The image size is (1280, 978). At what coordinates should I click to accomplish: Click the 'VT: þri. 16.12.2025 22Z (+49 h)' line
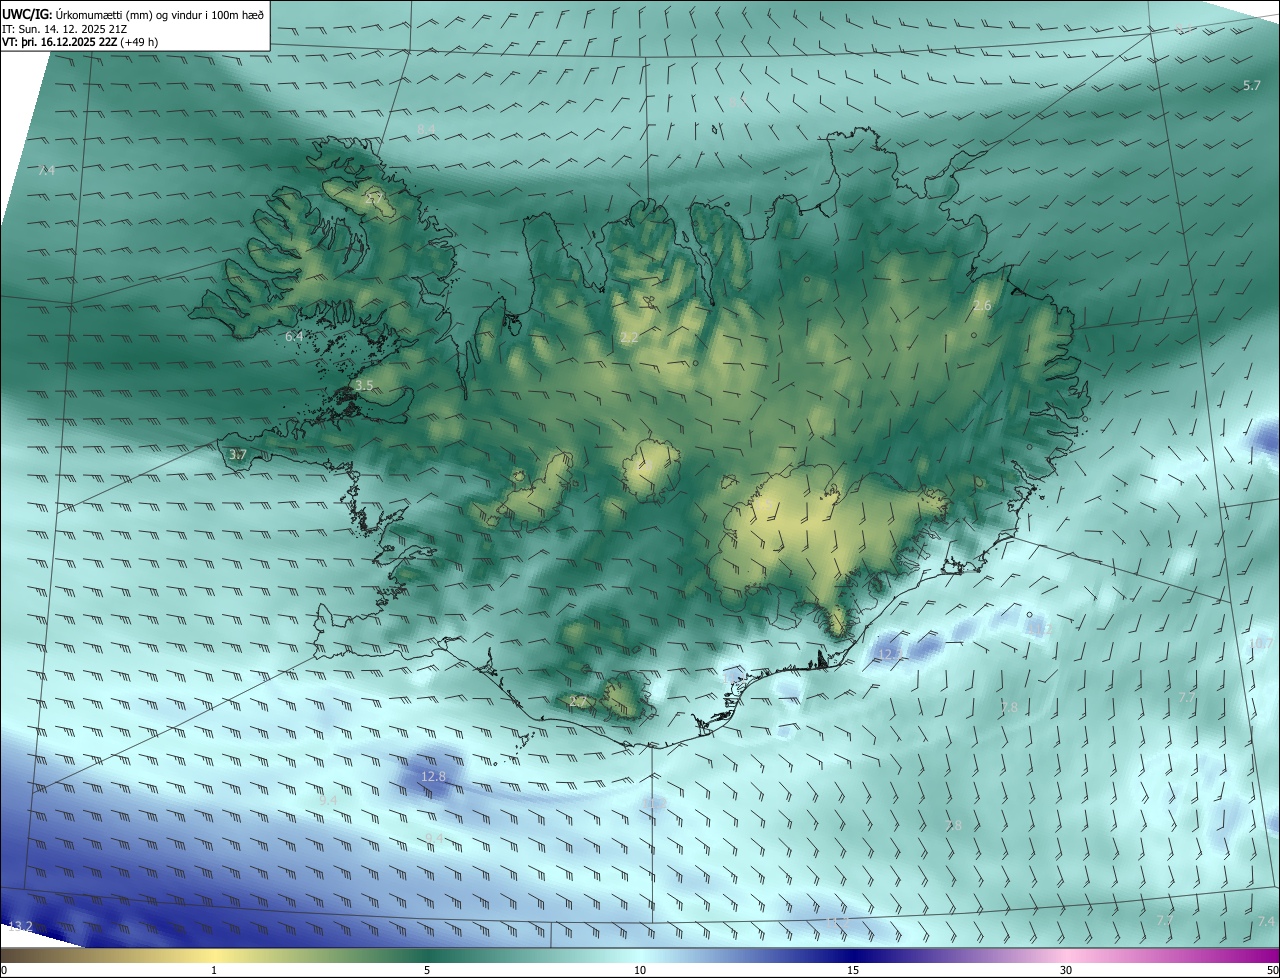click(80, 42)
